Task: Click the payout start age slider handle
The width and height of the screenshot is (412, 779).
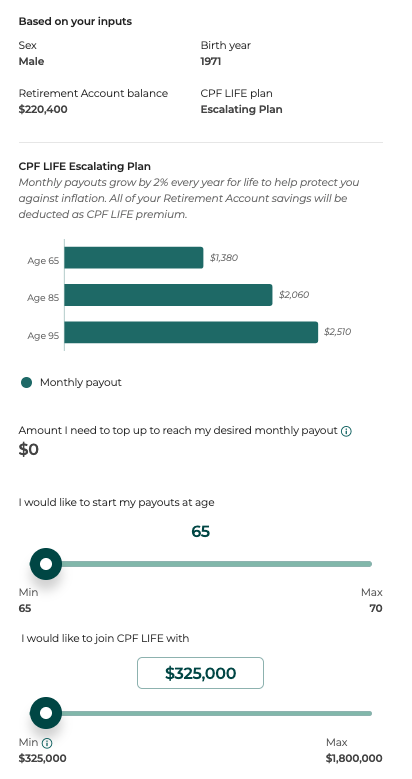Action: tap(46, 564)
